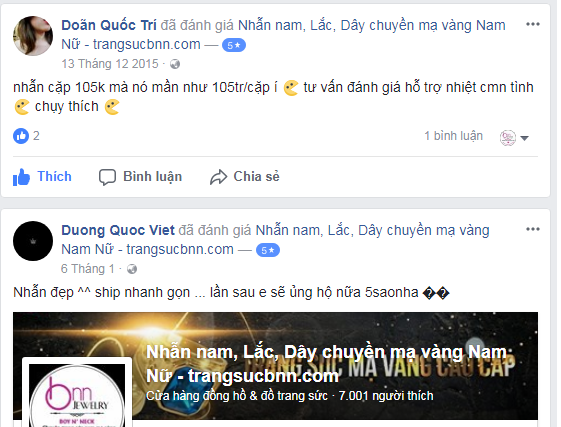Click the globe privacy icon beside 6 Tháng 1
561x427 pixels.
click(132, 269)
